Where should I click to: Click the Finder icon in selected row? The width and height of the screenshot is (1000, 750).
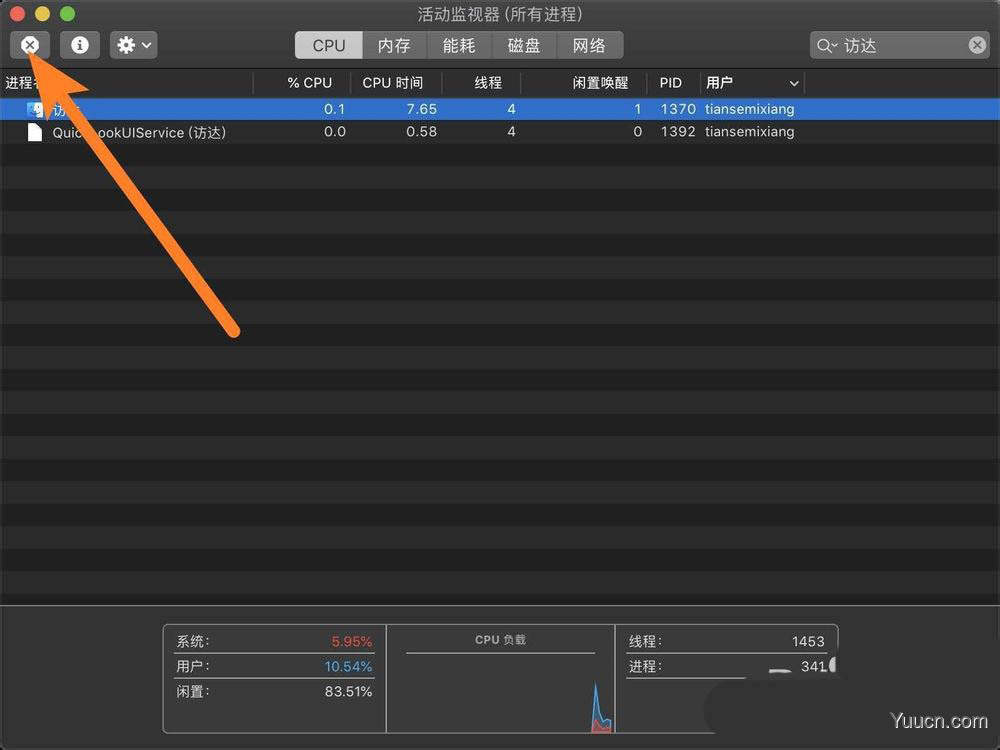click(x=35, y=110)
